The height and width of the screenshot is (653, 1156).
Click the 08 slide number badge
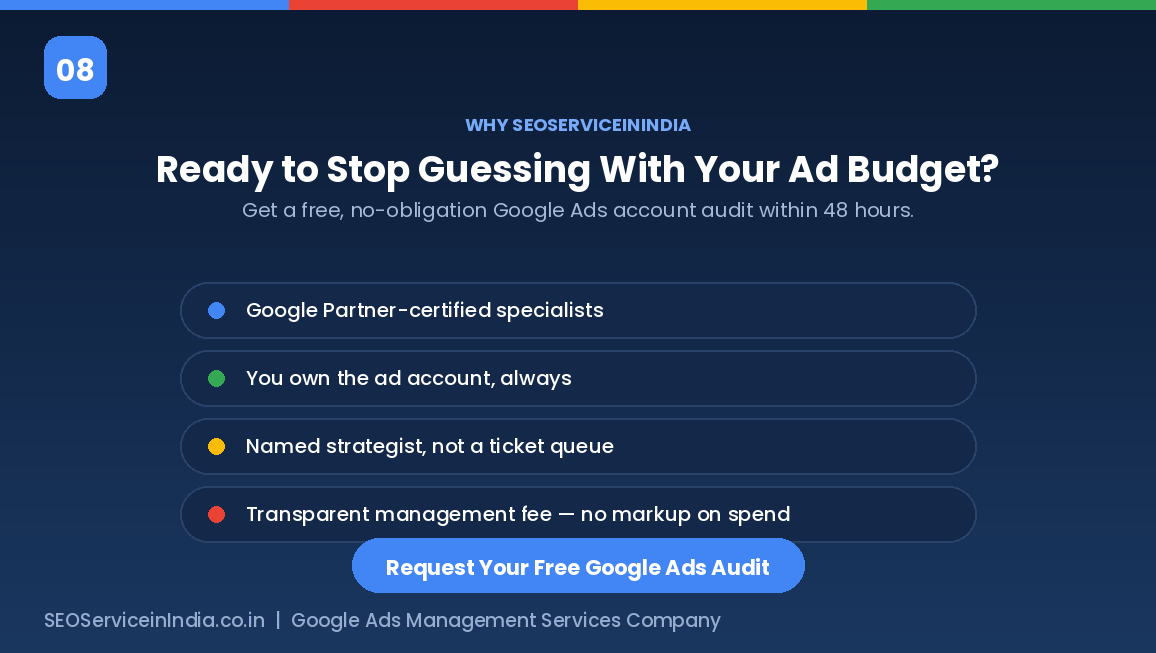tap(75, 68)
